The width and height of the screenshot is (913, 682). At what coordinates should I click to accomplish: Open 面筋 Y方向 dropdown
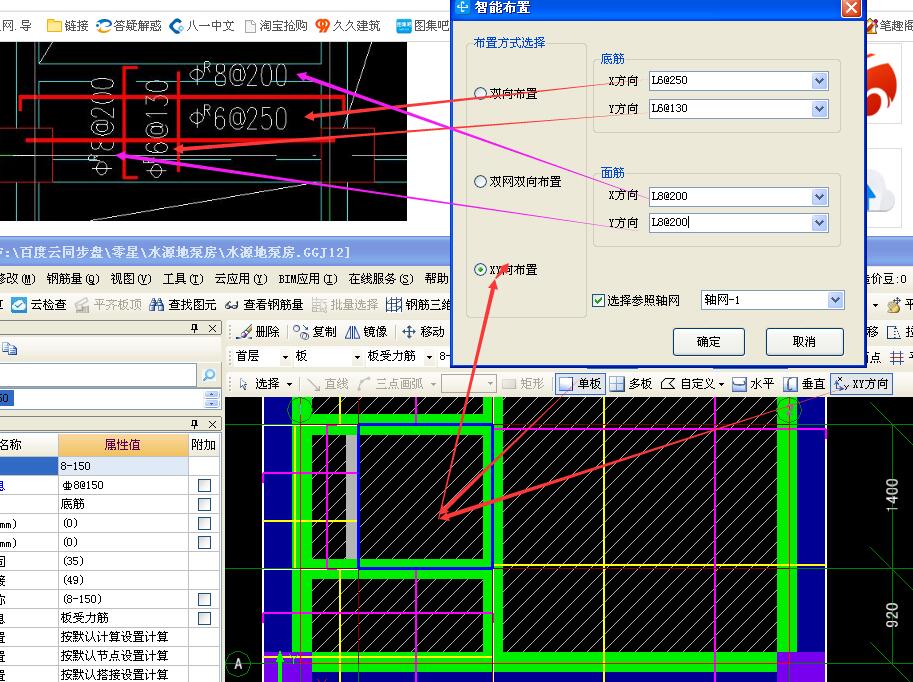819,222
